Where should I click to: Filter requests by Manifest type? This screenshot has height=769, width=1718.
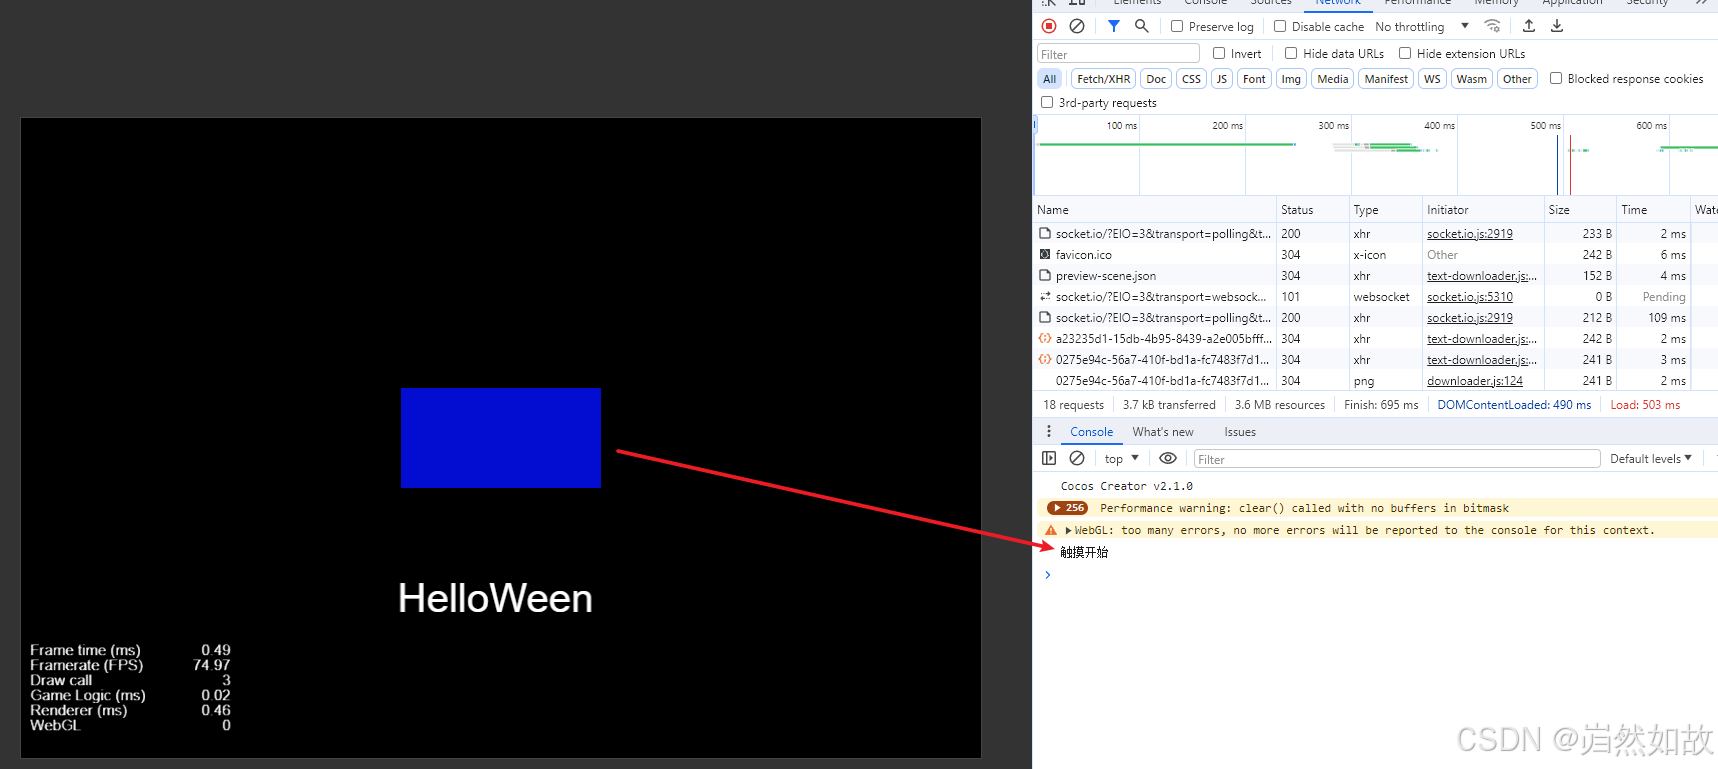[1386, 79]
